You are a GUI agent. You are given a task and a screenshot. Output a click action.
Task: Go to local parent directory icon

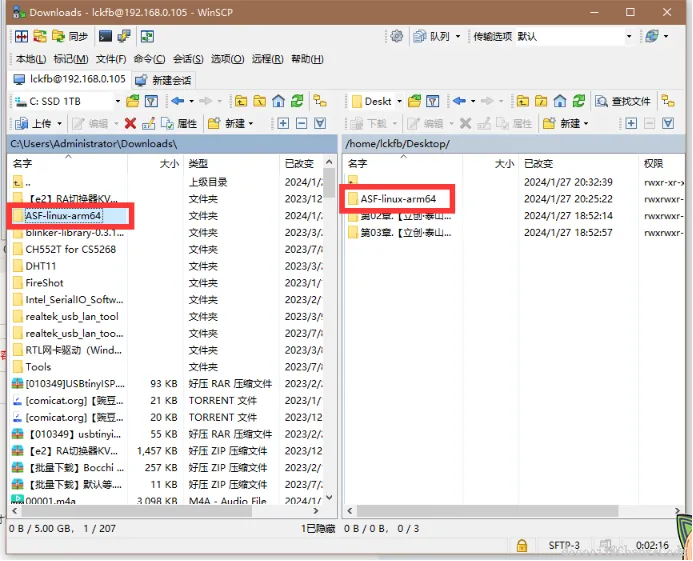click(x=241, y=101)
